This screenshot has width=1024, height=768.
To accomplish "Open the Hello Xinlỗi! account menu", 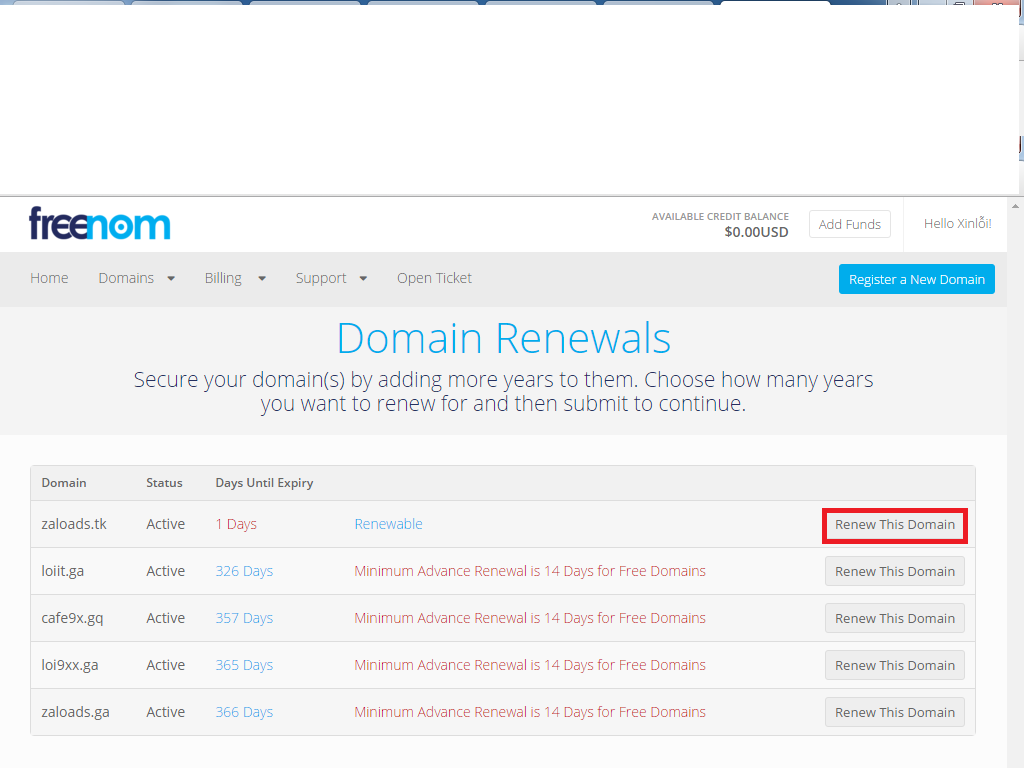I will (957, 223).
